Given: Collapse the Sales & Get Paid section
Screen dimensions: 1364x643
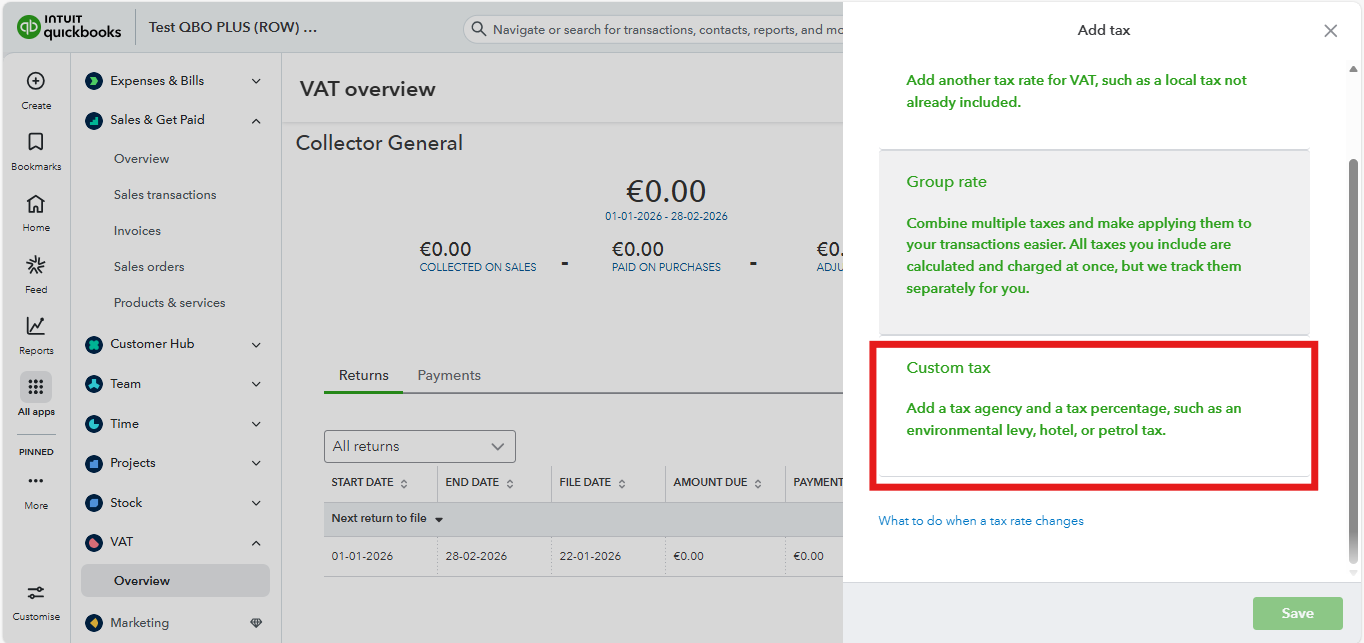Looking at the screenshot, I should coord(256,120).
